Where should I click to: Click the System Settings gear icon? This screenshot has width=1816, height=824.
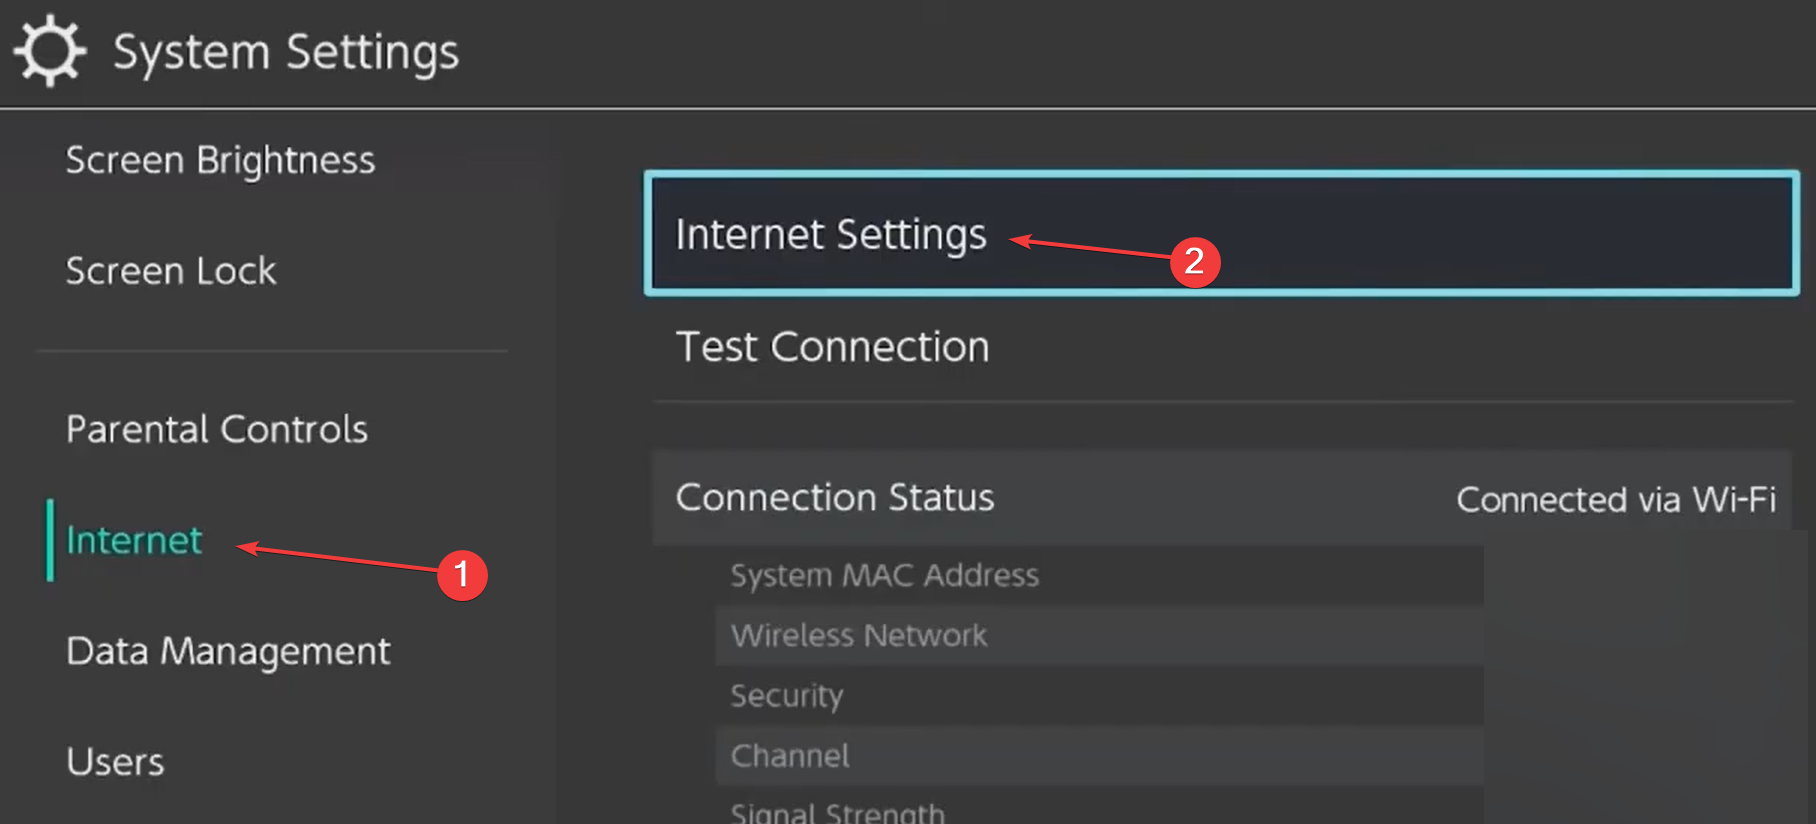click(x=50, y=51)
